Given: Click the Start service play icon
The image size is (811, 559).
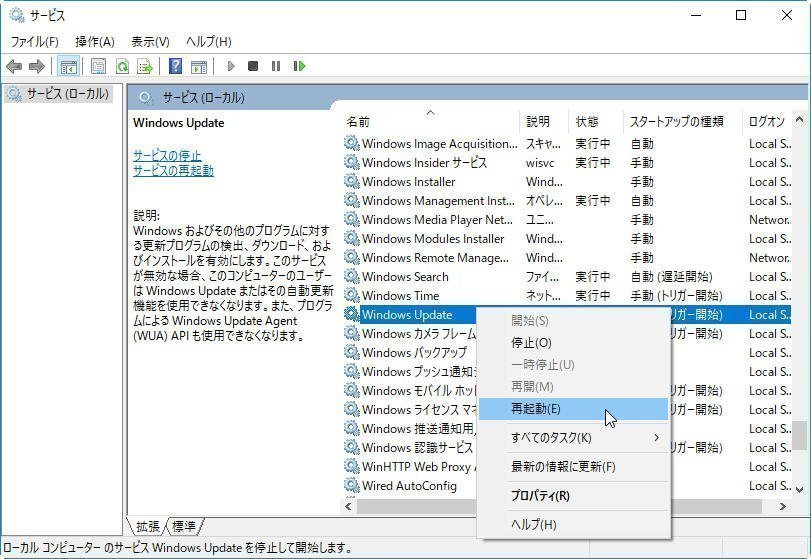Looking at the screenshot, I should [231, 66].
